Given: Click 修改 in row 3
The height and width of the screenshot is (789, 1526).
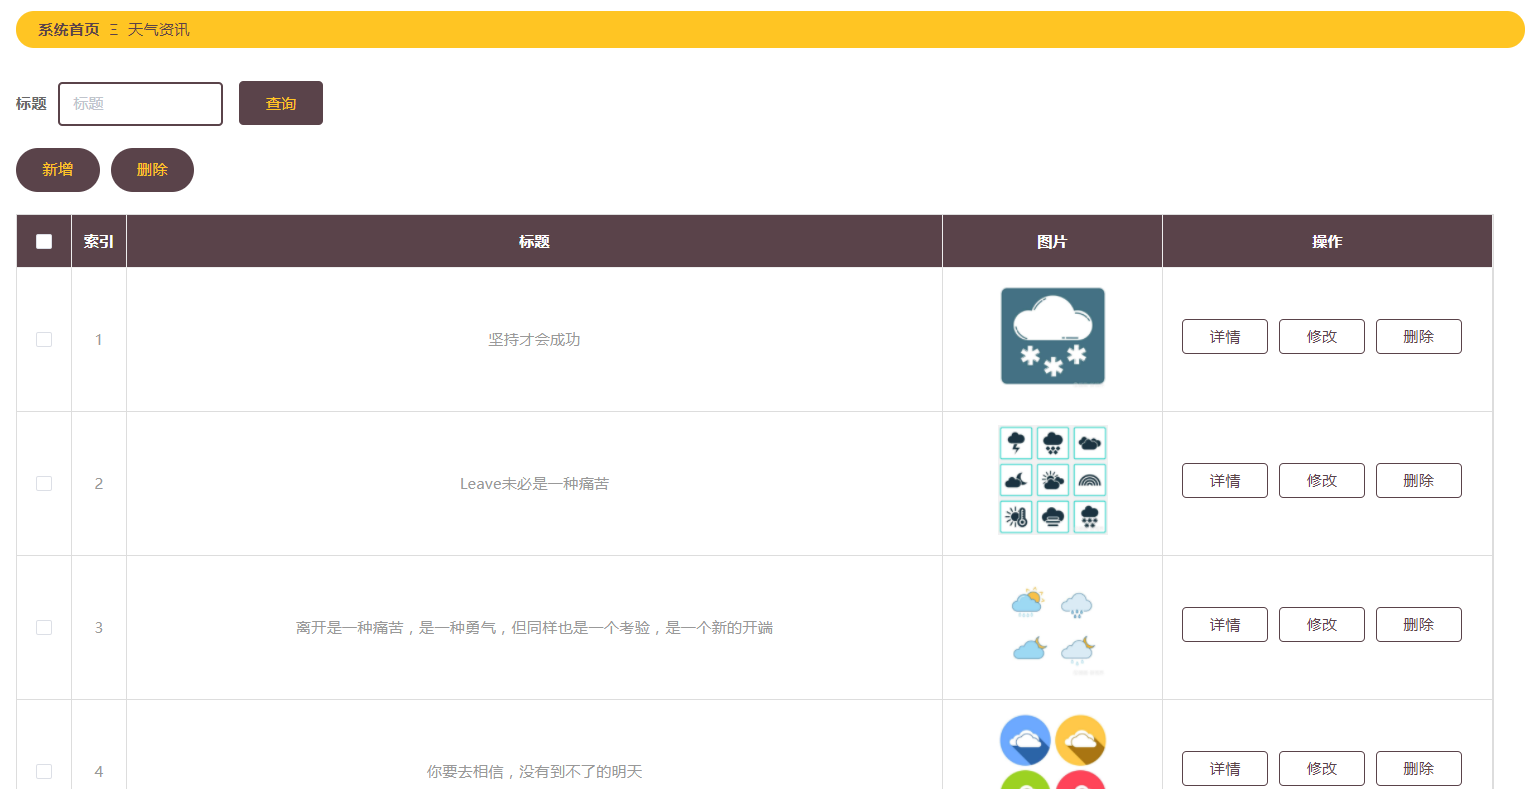Looking at the screenshot, I should 1322,625.
